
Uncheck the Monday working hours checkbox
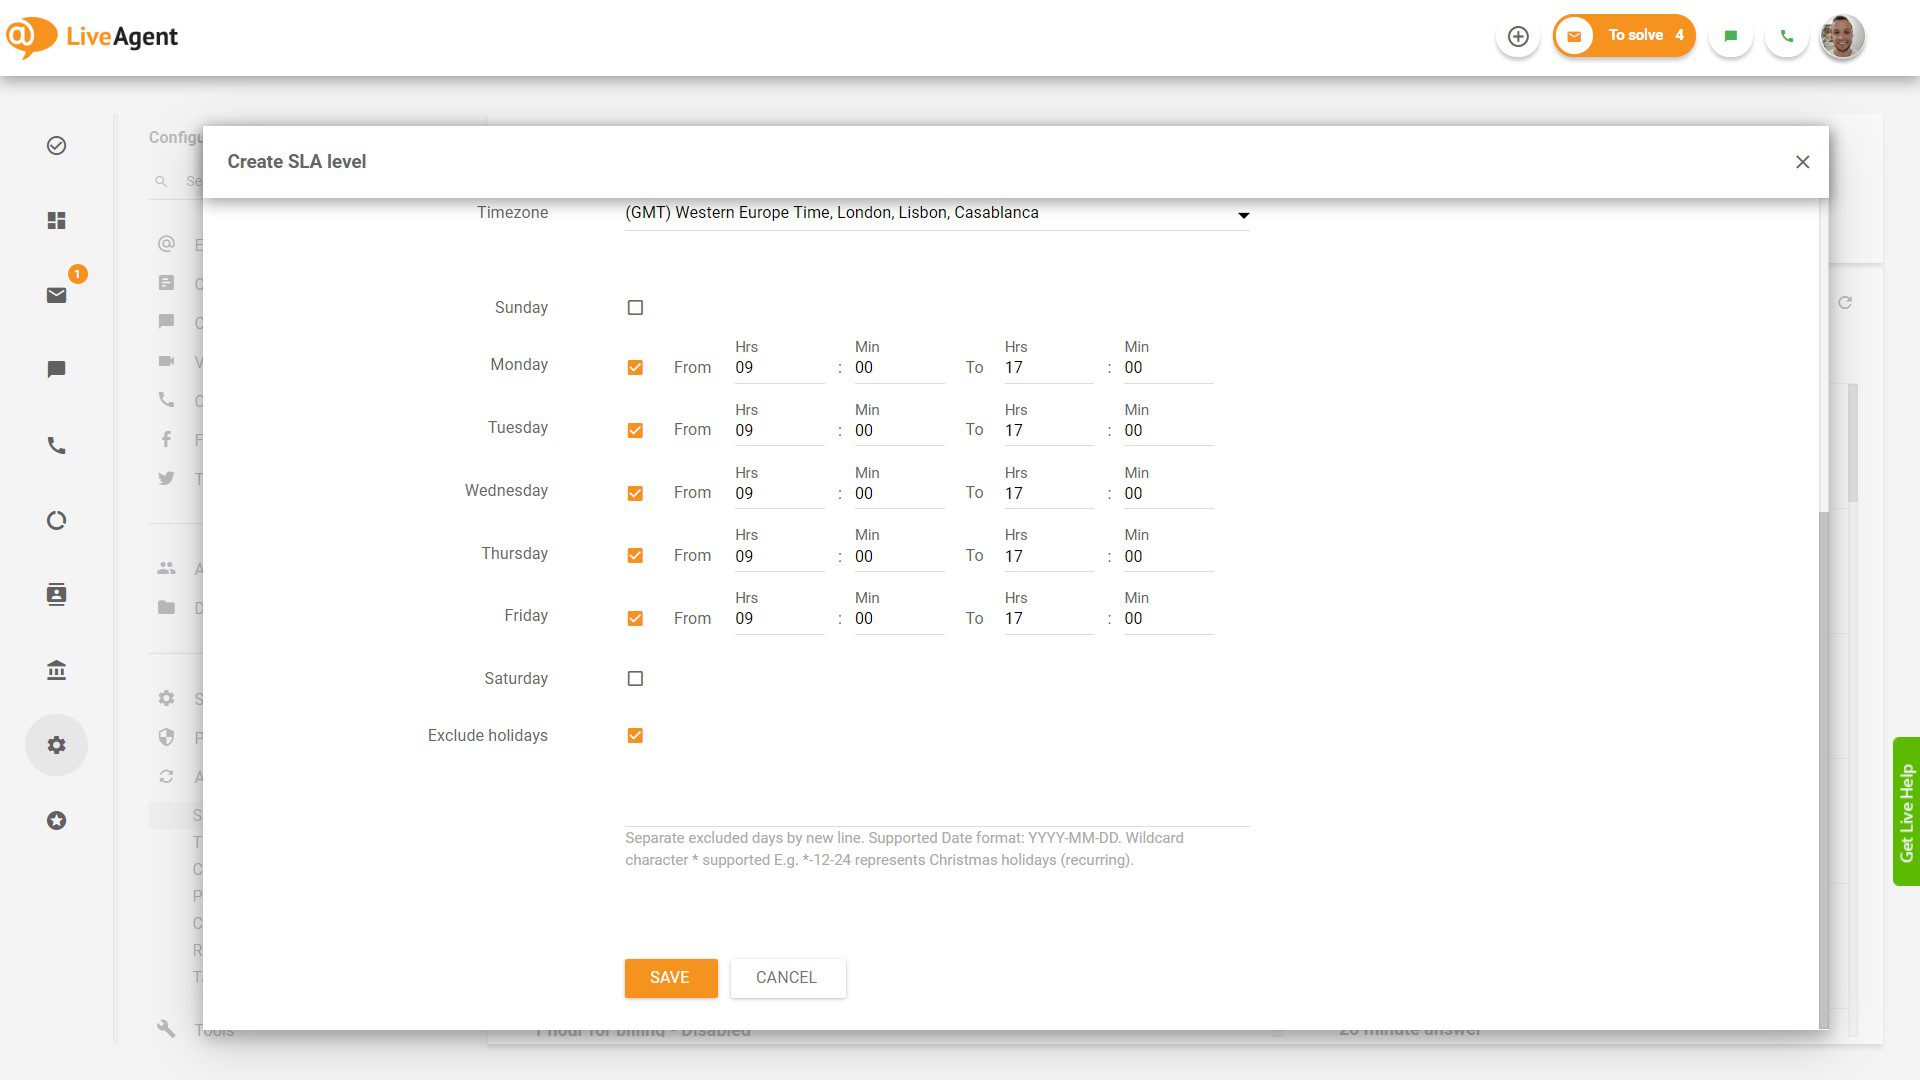635,367
